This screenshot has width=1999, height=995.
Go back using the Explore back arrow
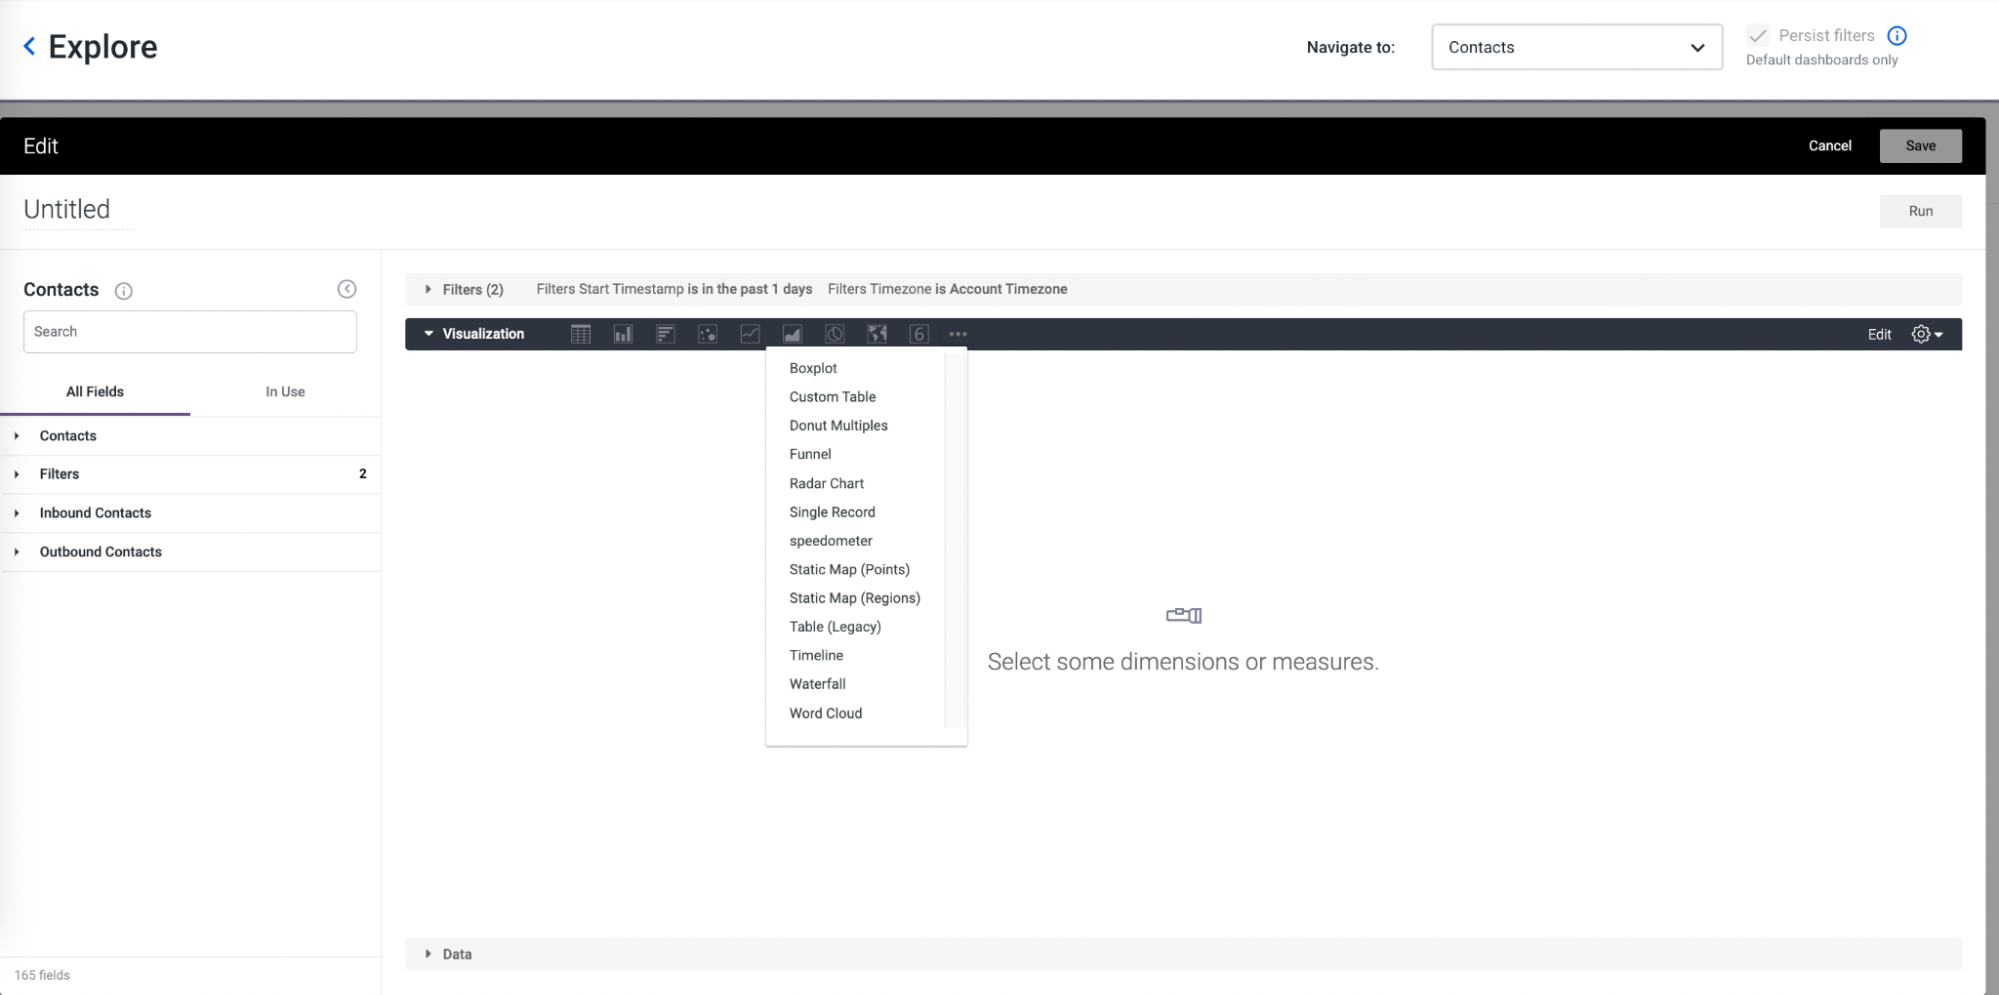click(x=29, y=46)
